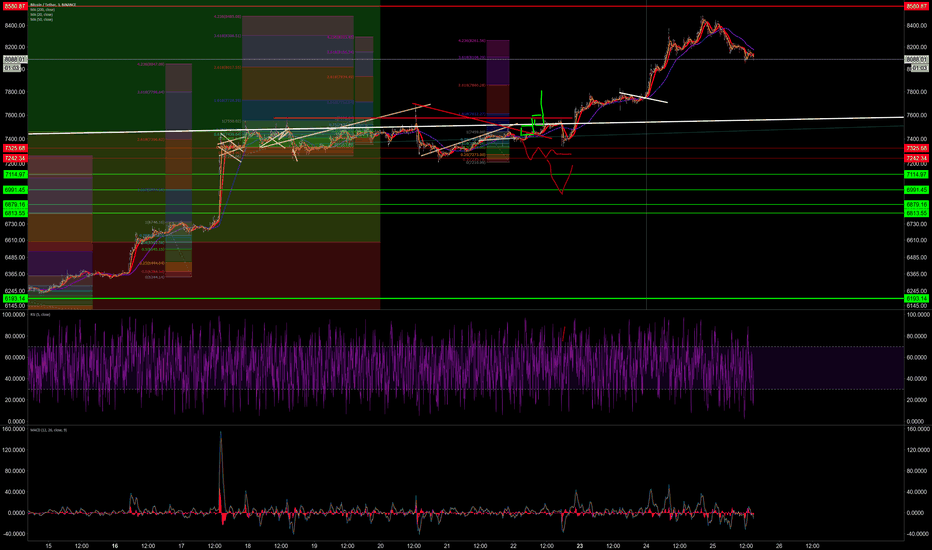This screenshot has width=932, height=550.
Task: Click the current price label 8088.01 on right axis
Action: (916, 59)
